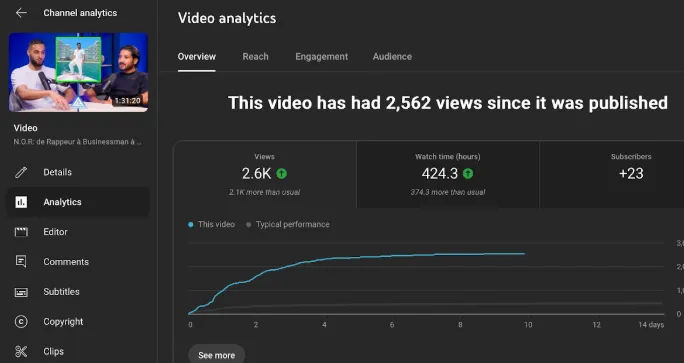Open the Editor clapperboard icon
The width and height of the screenshot is (684, 363).
[21, 232]
